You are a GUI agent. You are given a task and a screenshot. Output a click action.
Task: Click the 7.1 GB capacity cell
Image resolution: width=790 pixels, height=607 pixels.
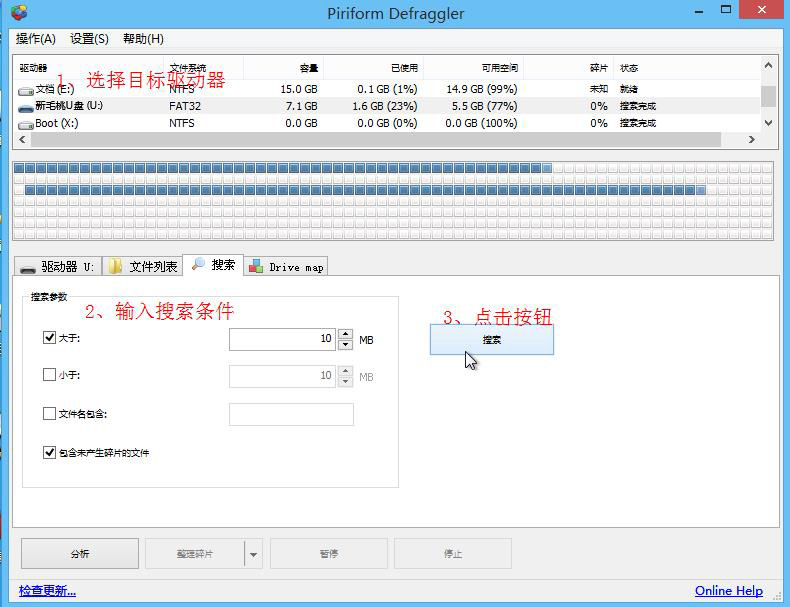point(301,106)
